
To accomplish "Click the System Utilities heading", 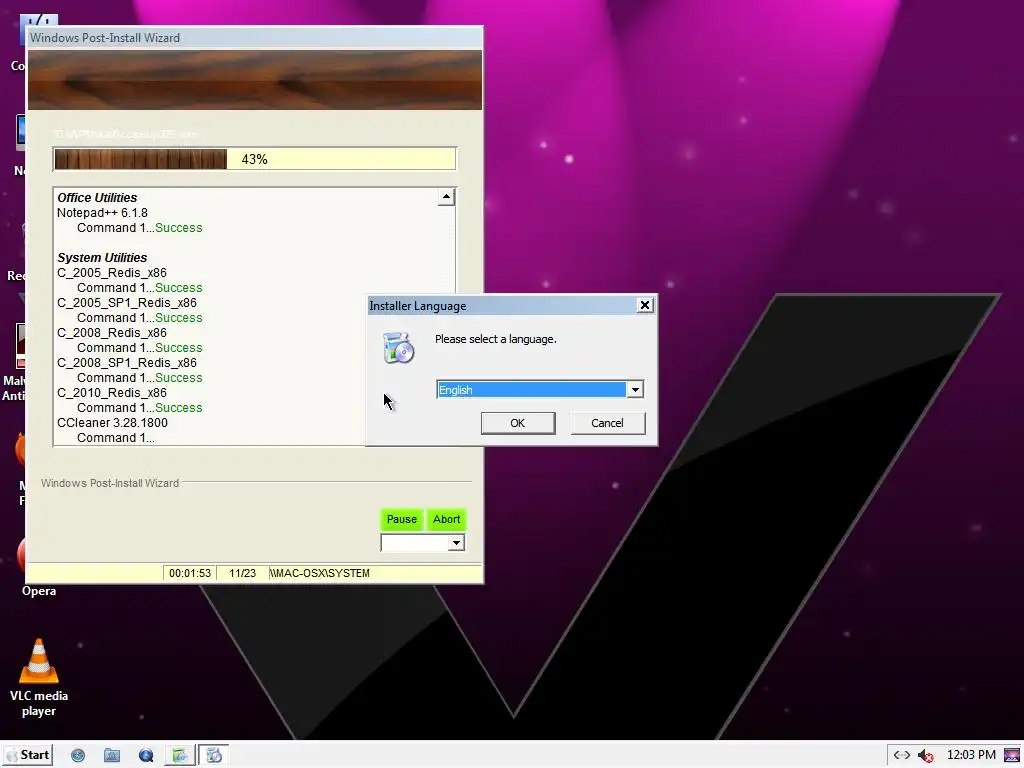I will (102, 257).
